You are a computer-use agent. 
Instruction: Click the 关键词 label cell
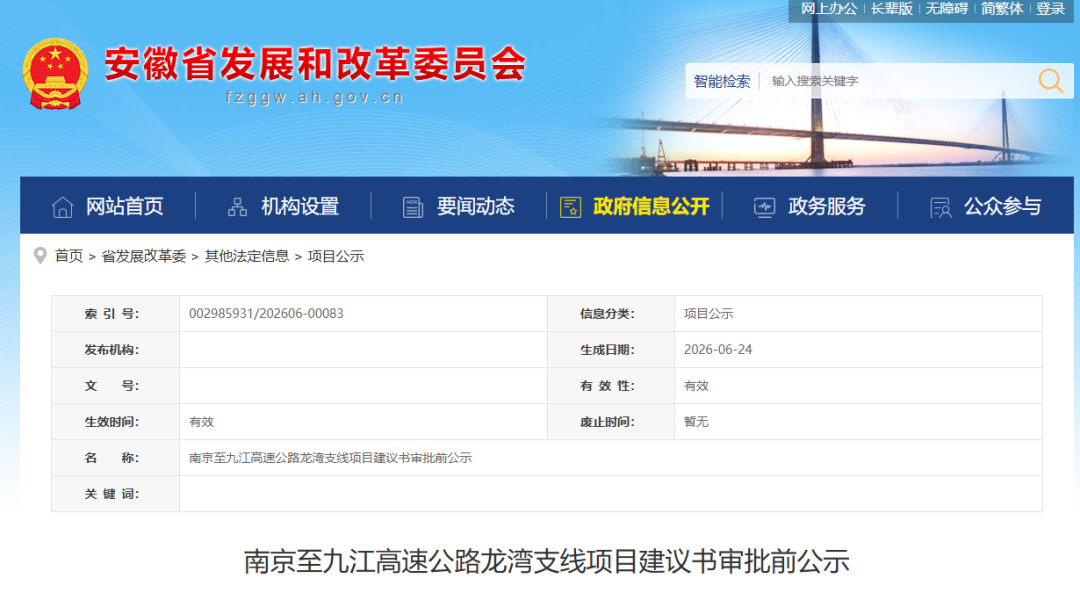pyautogui.click(x=115, y=494)
